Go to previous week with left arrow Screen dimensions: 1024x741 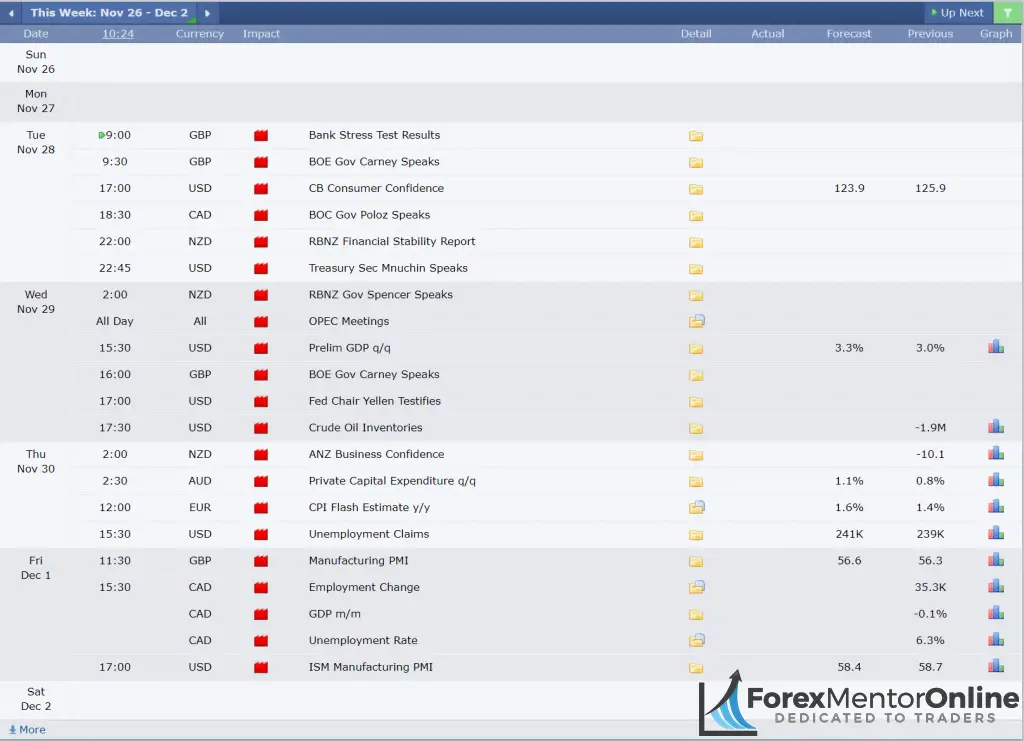coord(11,13)
